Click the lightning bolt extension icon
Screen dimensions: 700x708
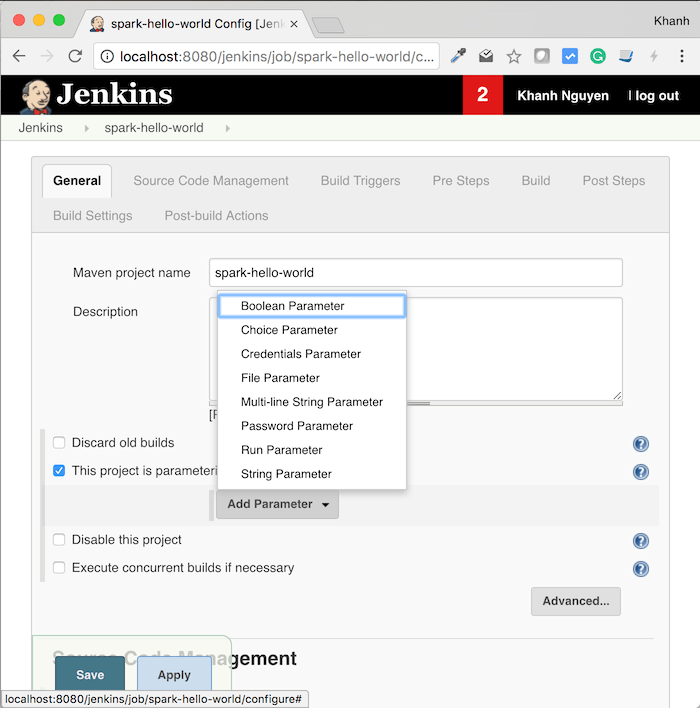point(654,56)
